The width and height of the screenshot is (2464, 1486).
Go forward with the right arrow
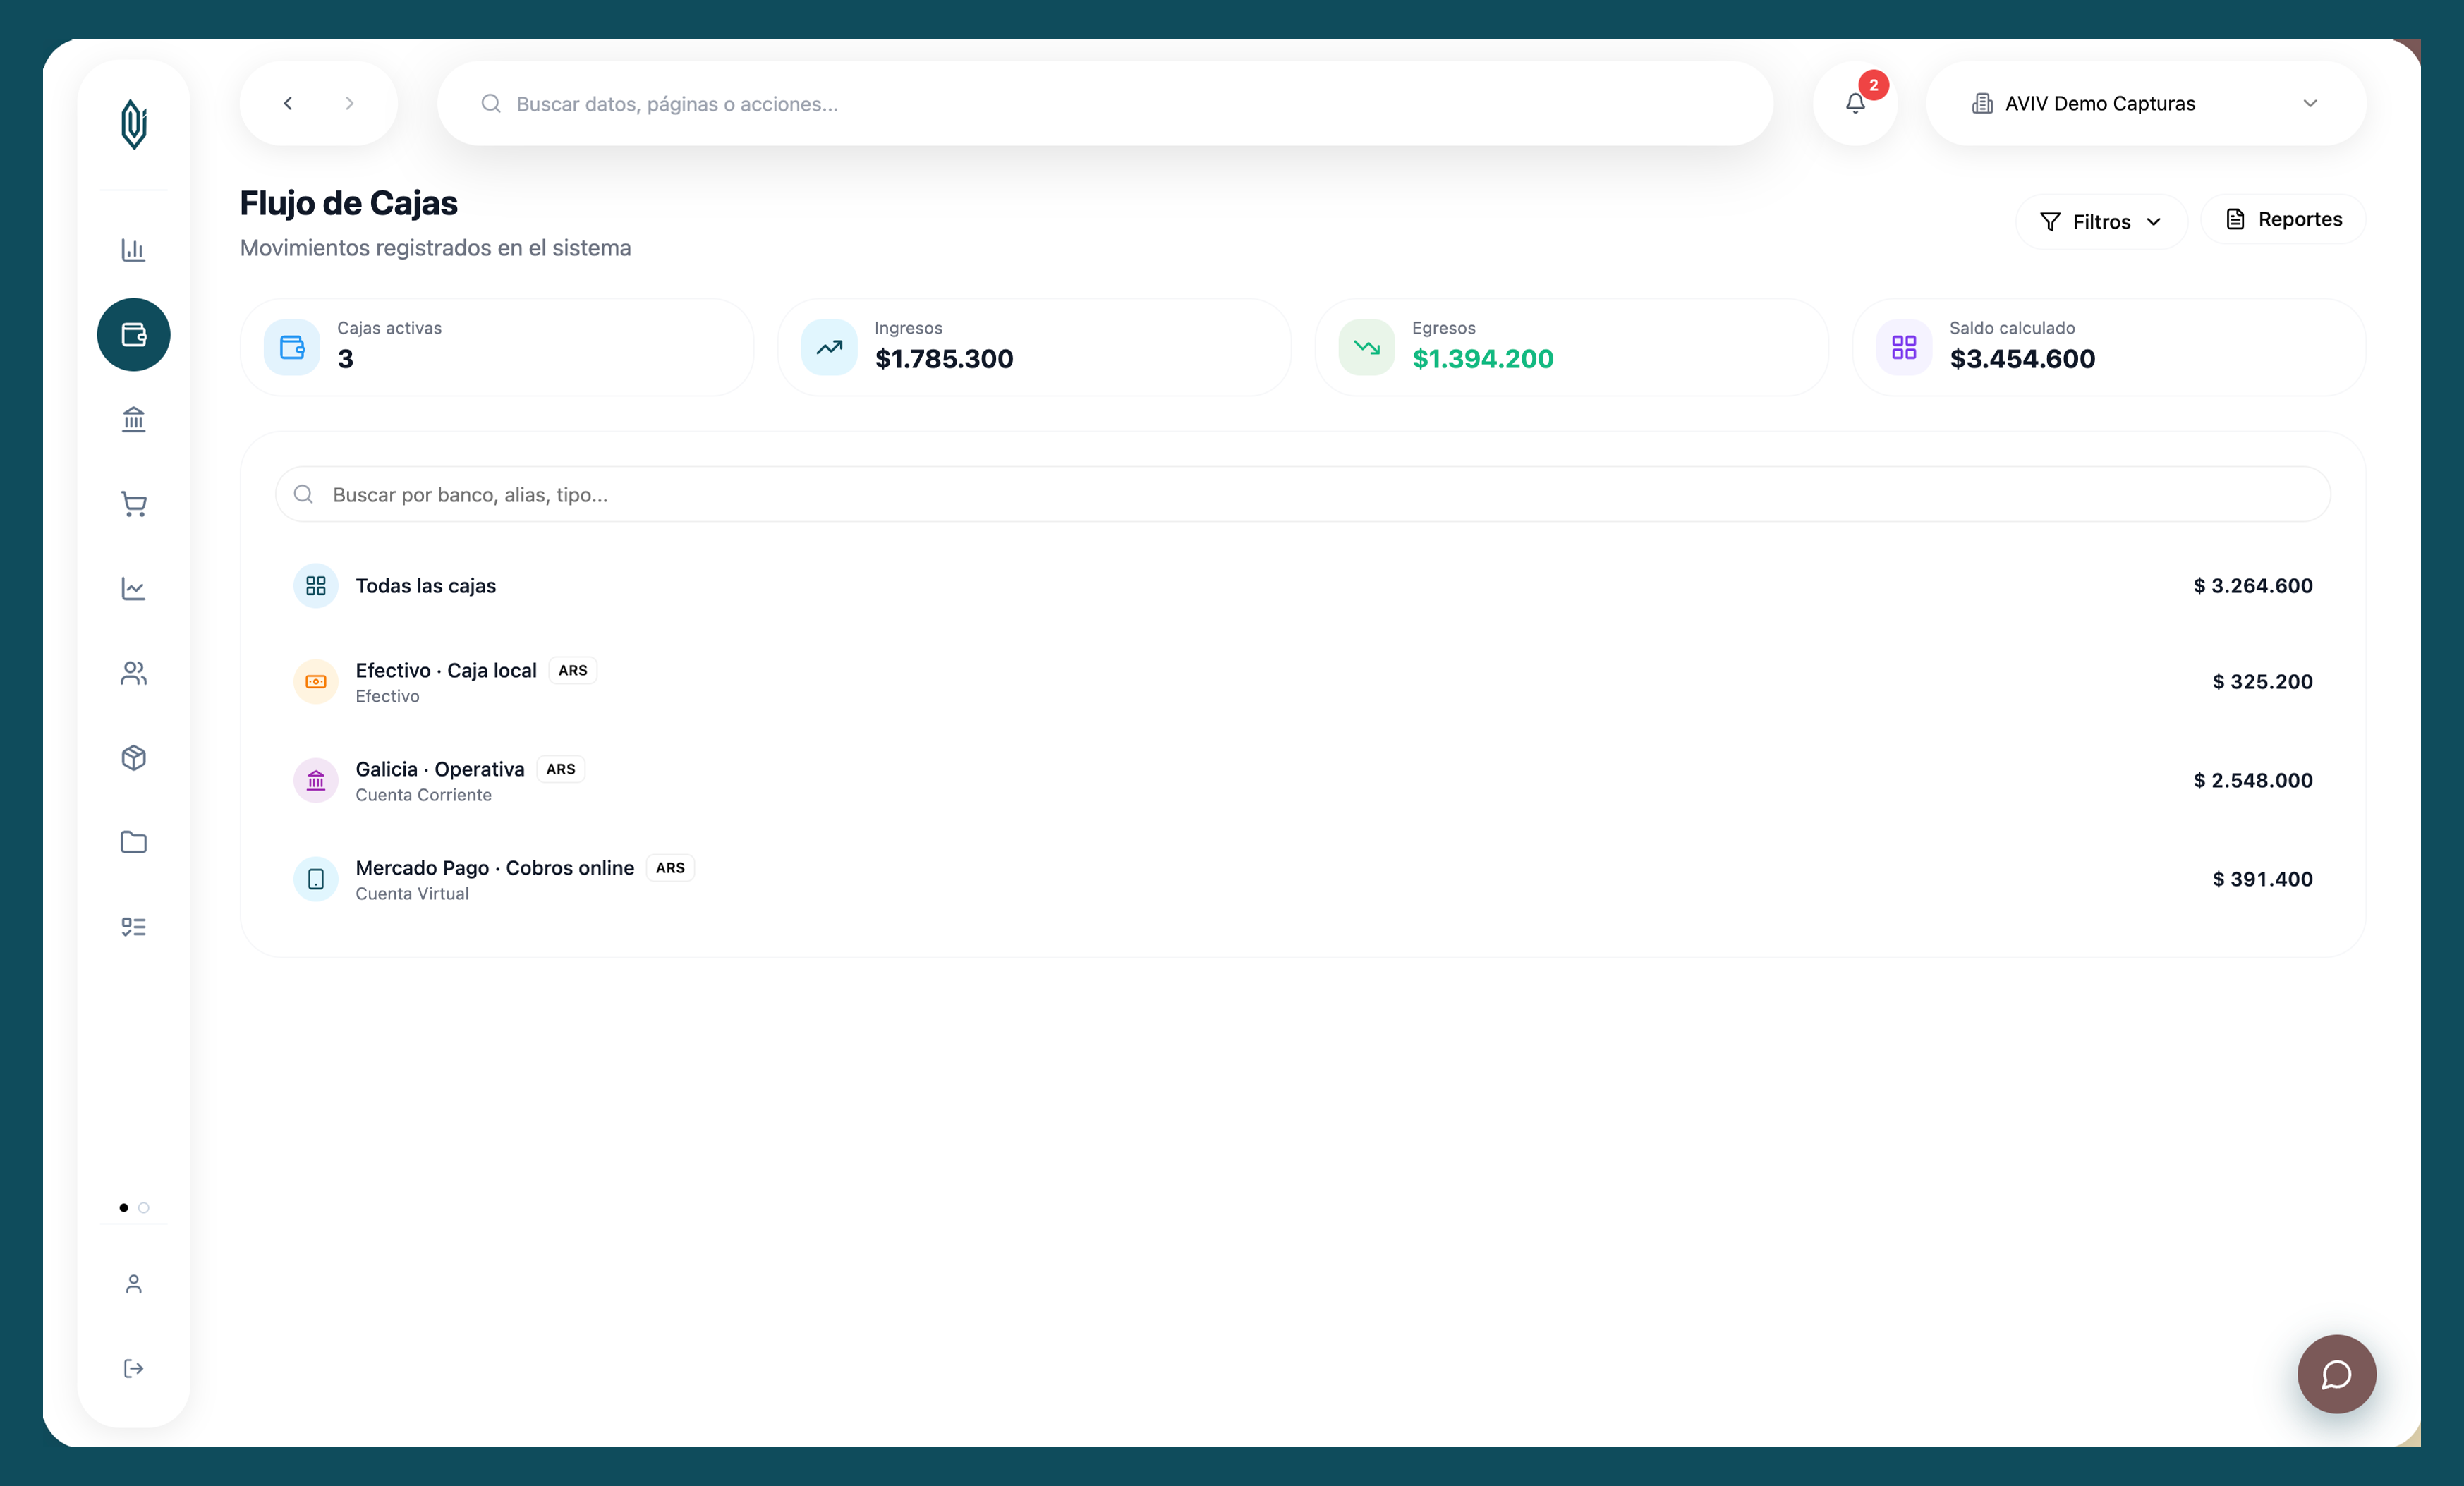coord(349,103)
